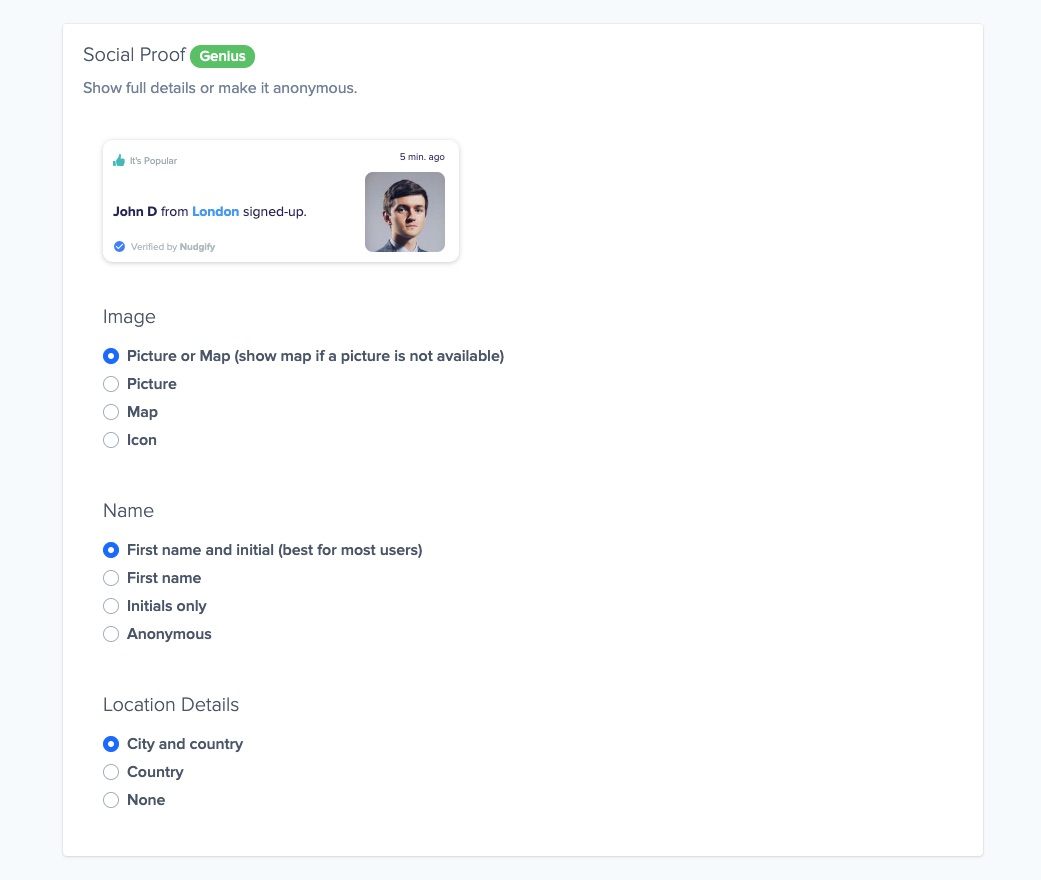Choose the Map image option
This screenshot has width=1041, height=880.
coord(111,412)
